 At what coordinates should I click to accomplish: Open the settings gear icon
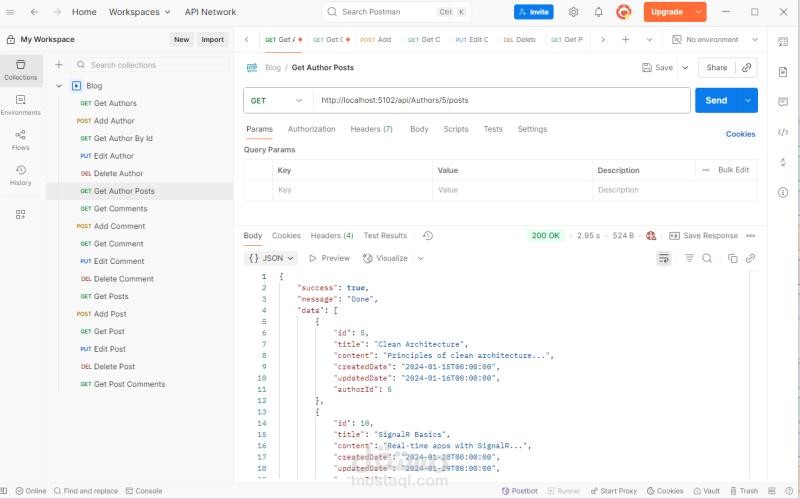(573, 12)
